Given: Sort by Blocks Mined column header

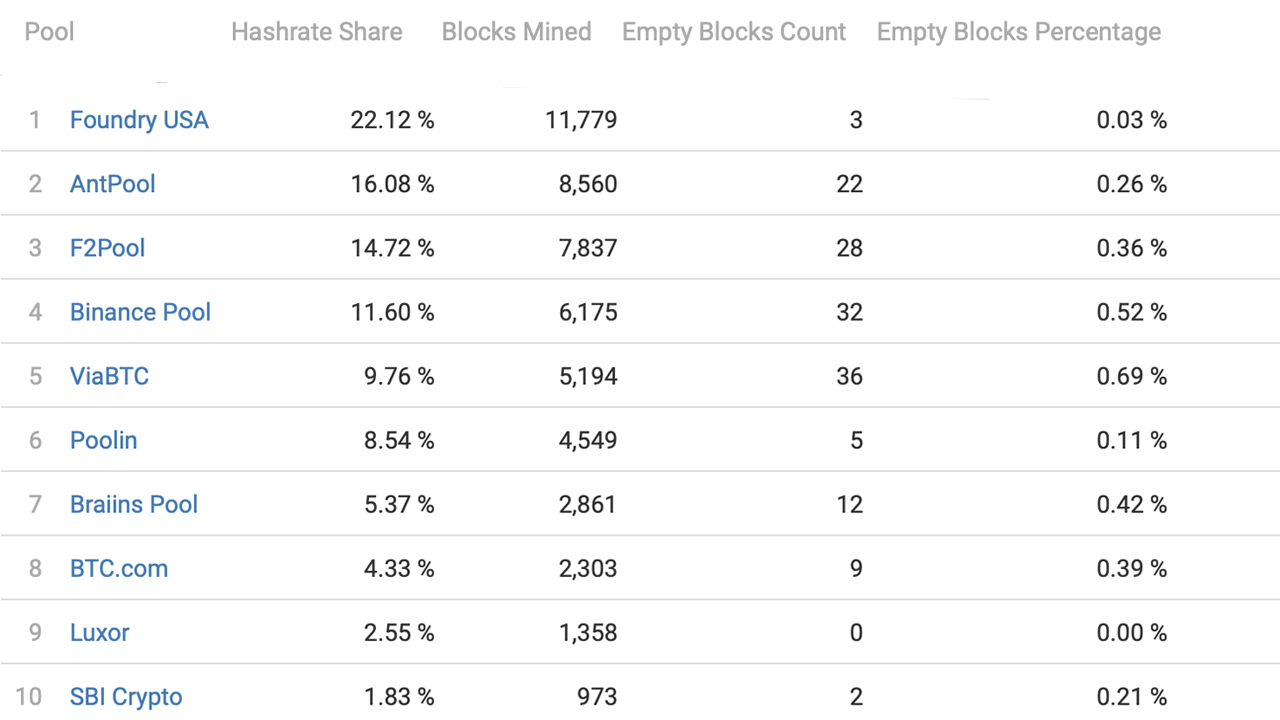Looking at the screenshot, I should pos(516,32).
